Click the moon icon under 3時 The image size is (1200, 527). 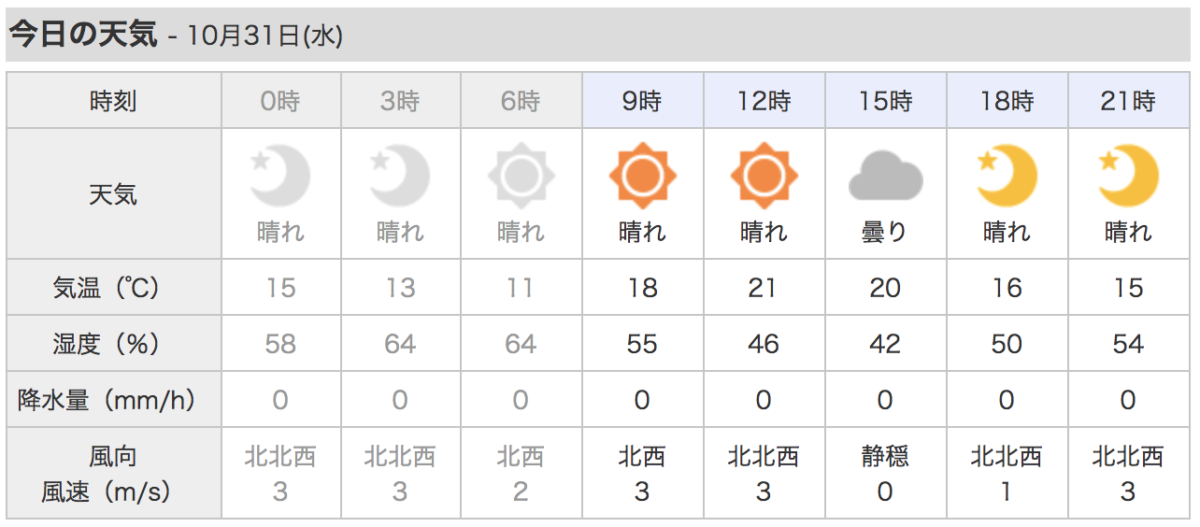tap(400, 177)
